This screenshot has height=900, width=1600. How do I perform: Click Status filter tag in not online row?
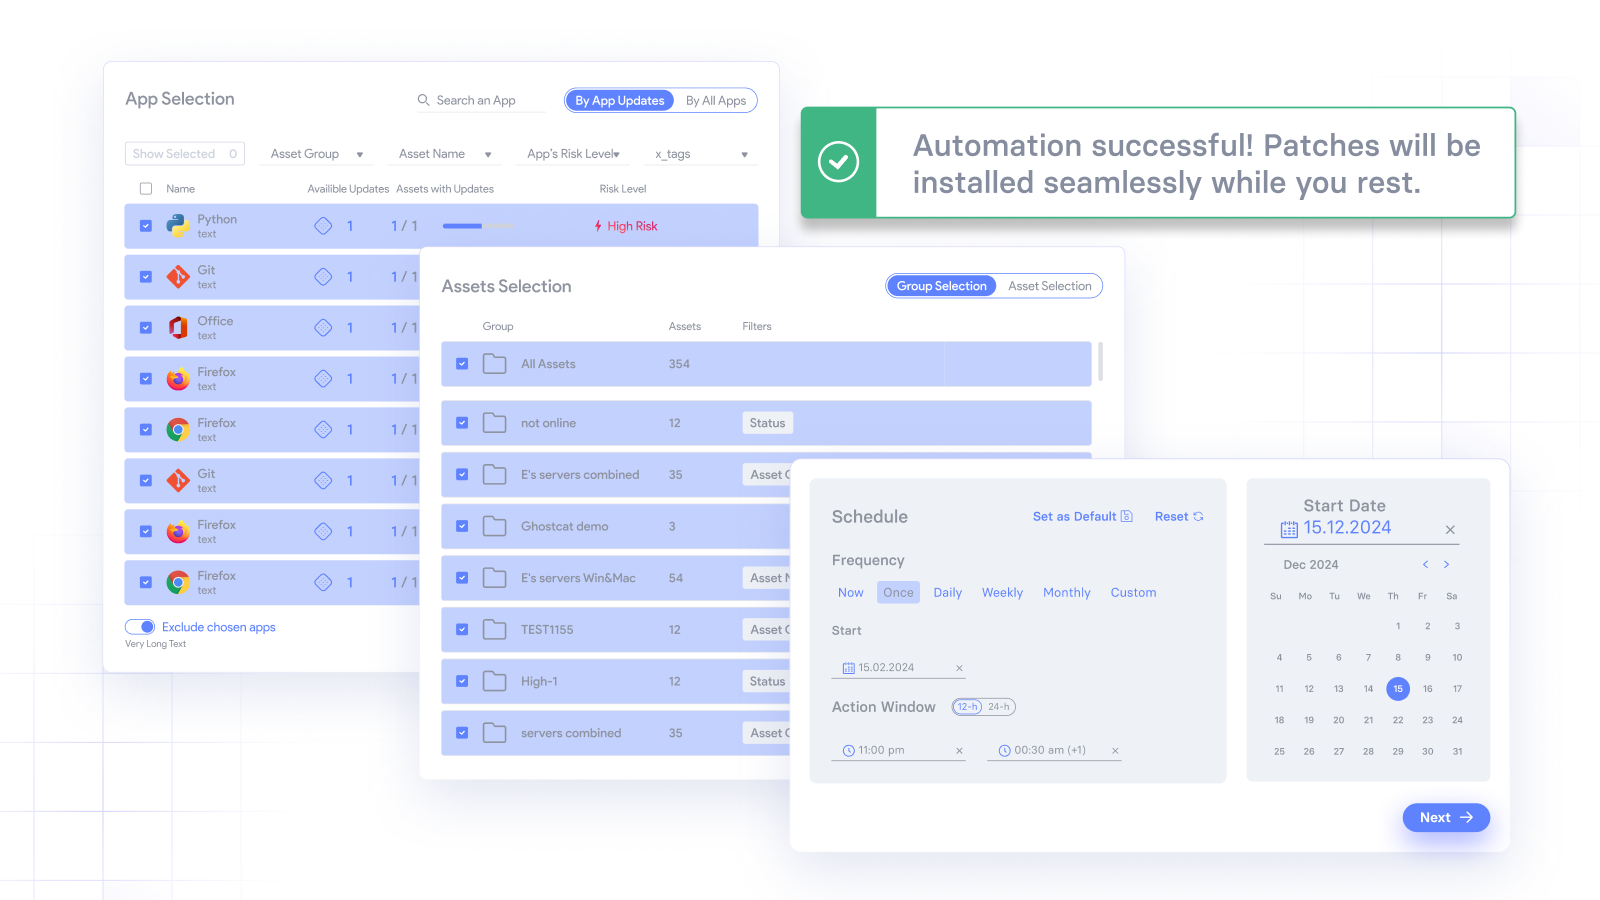[x=768, y=423]
